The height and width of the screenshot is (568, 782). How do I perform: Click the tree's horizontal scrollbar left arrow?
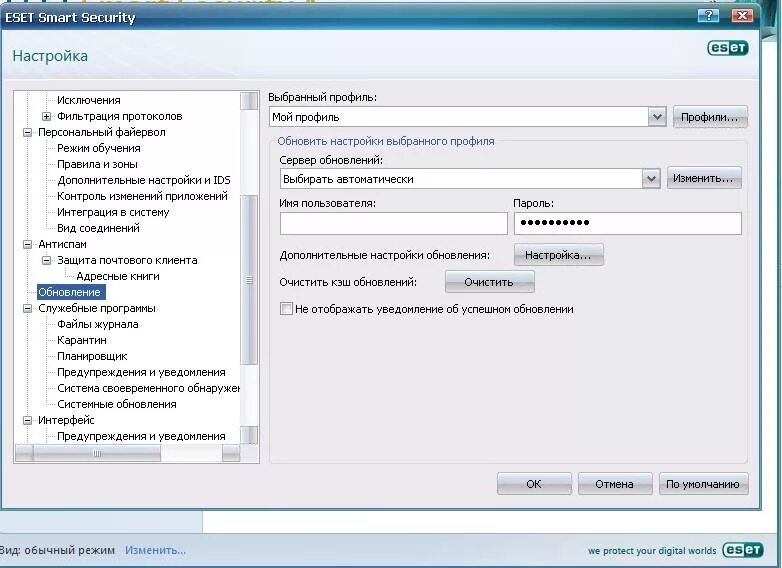coord(24,453)
